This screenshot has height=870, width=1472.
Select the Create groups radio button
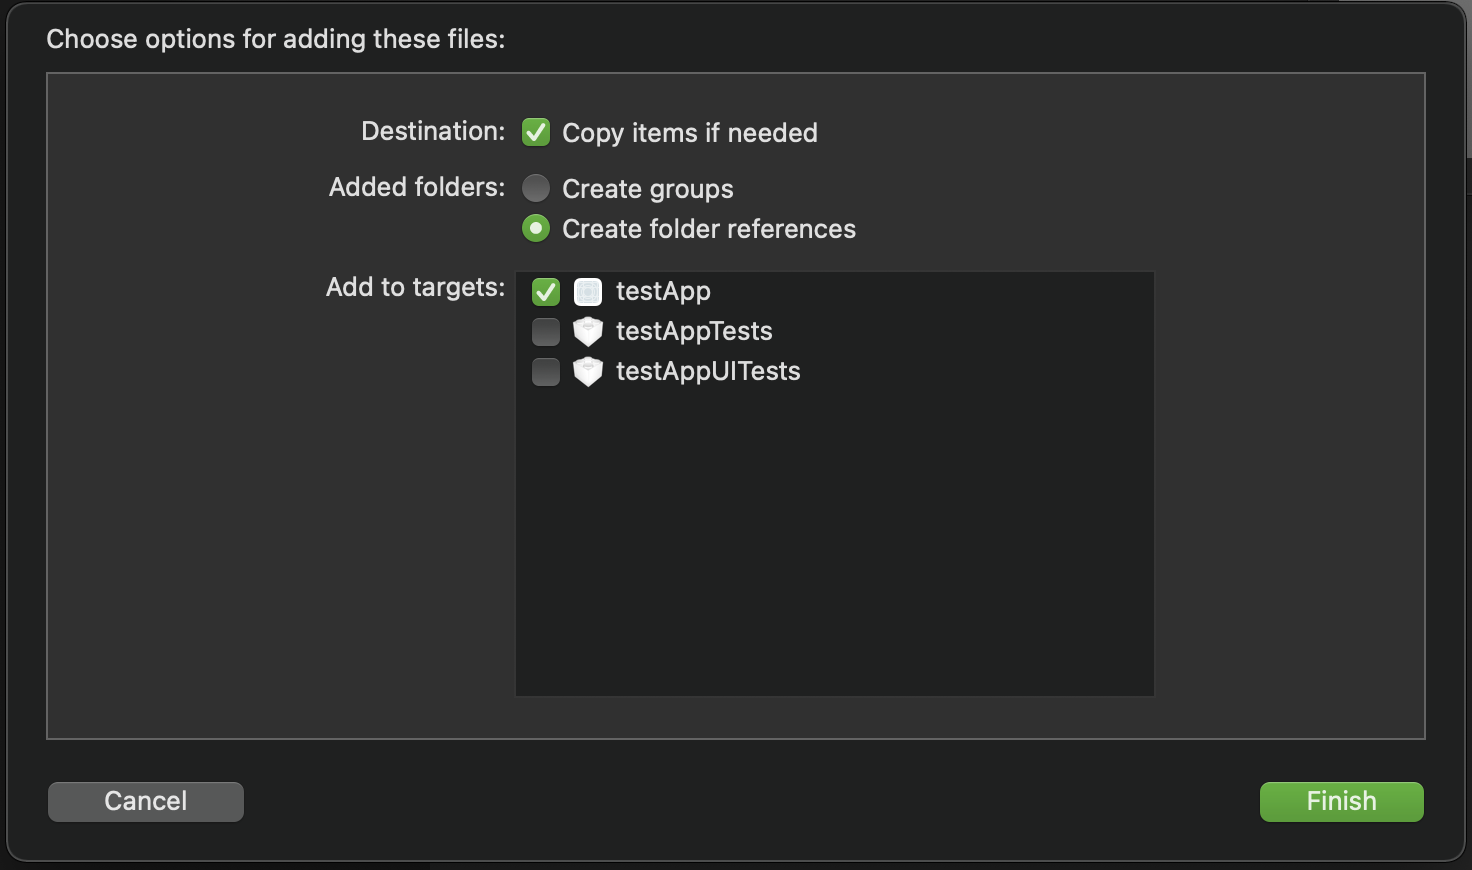tap(536, 188)
